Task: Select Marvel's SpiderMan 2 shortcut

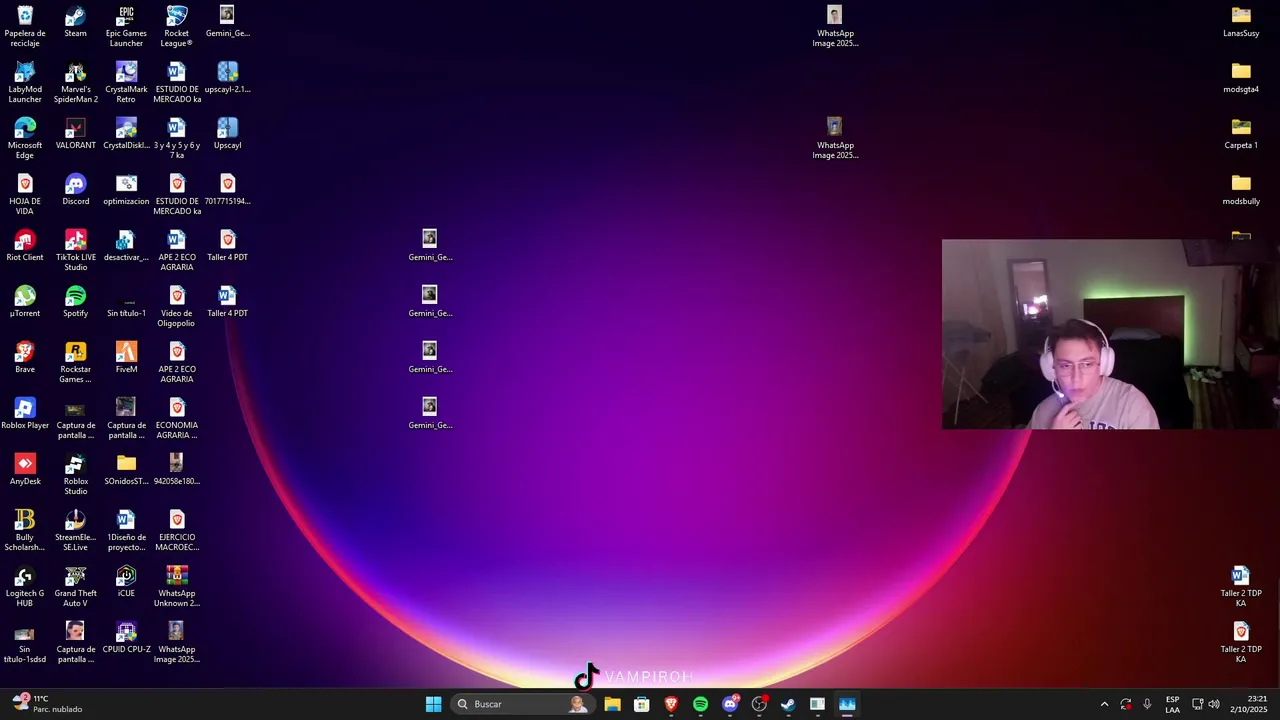Action: [x=75, y=83]
